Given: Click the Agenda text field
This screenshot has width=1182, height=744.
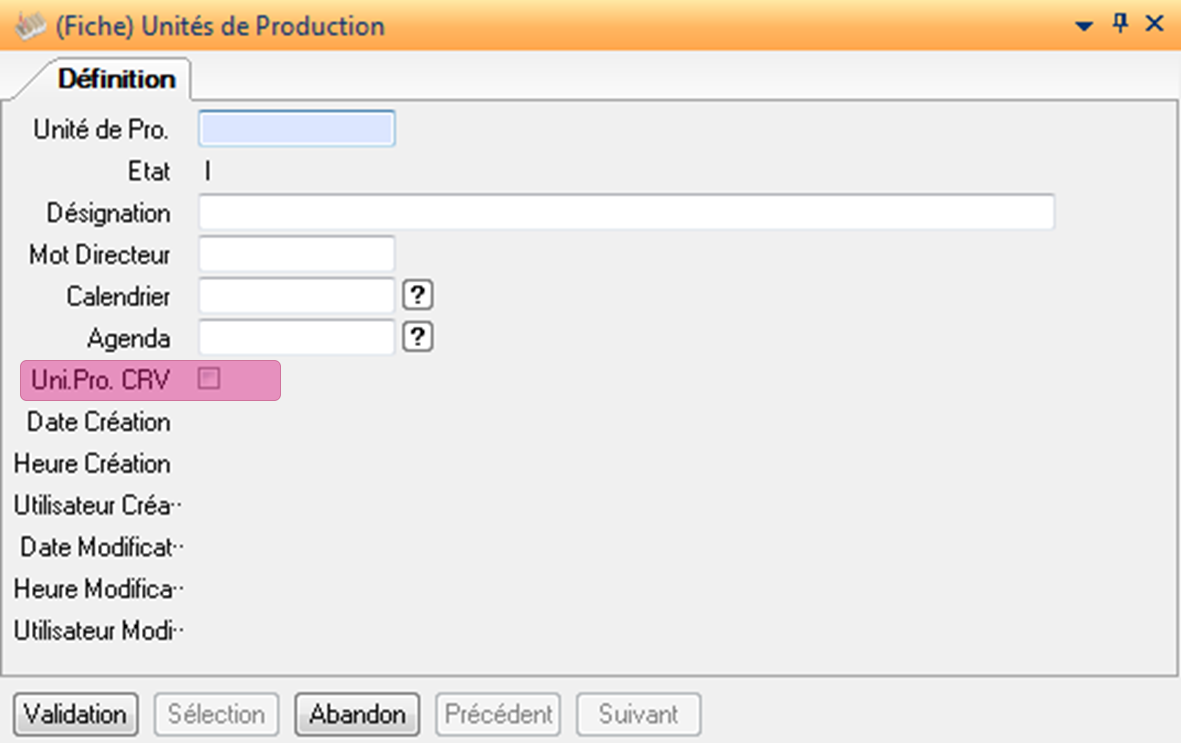Looking at the screenshot, I should (297, 338).
